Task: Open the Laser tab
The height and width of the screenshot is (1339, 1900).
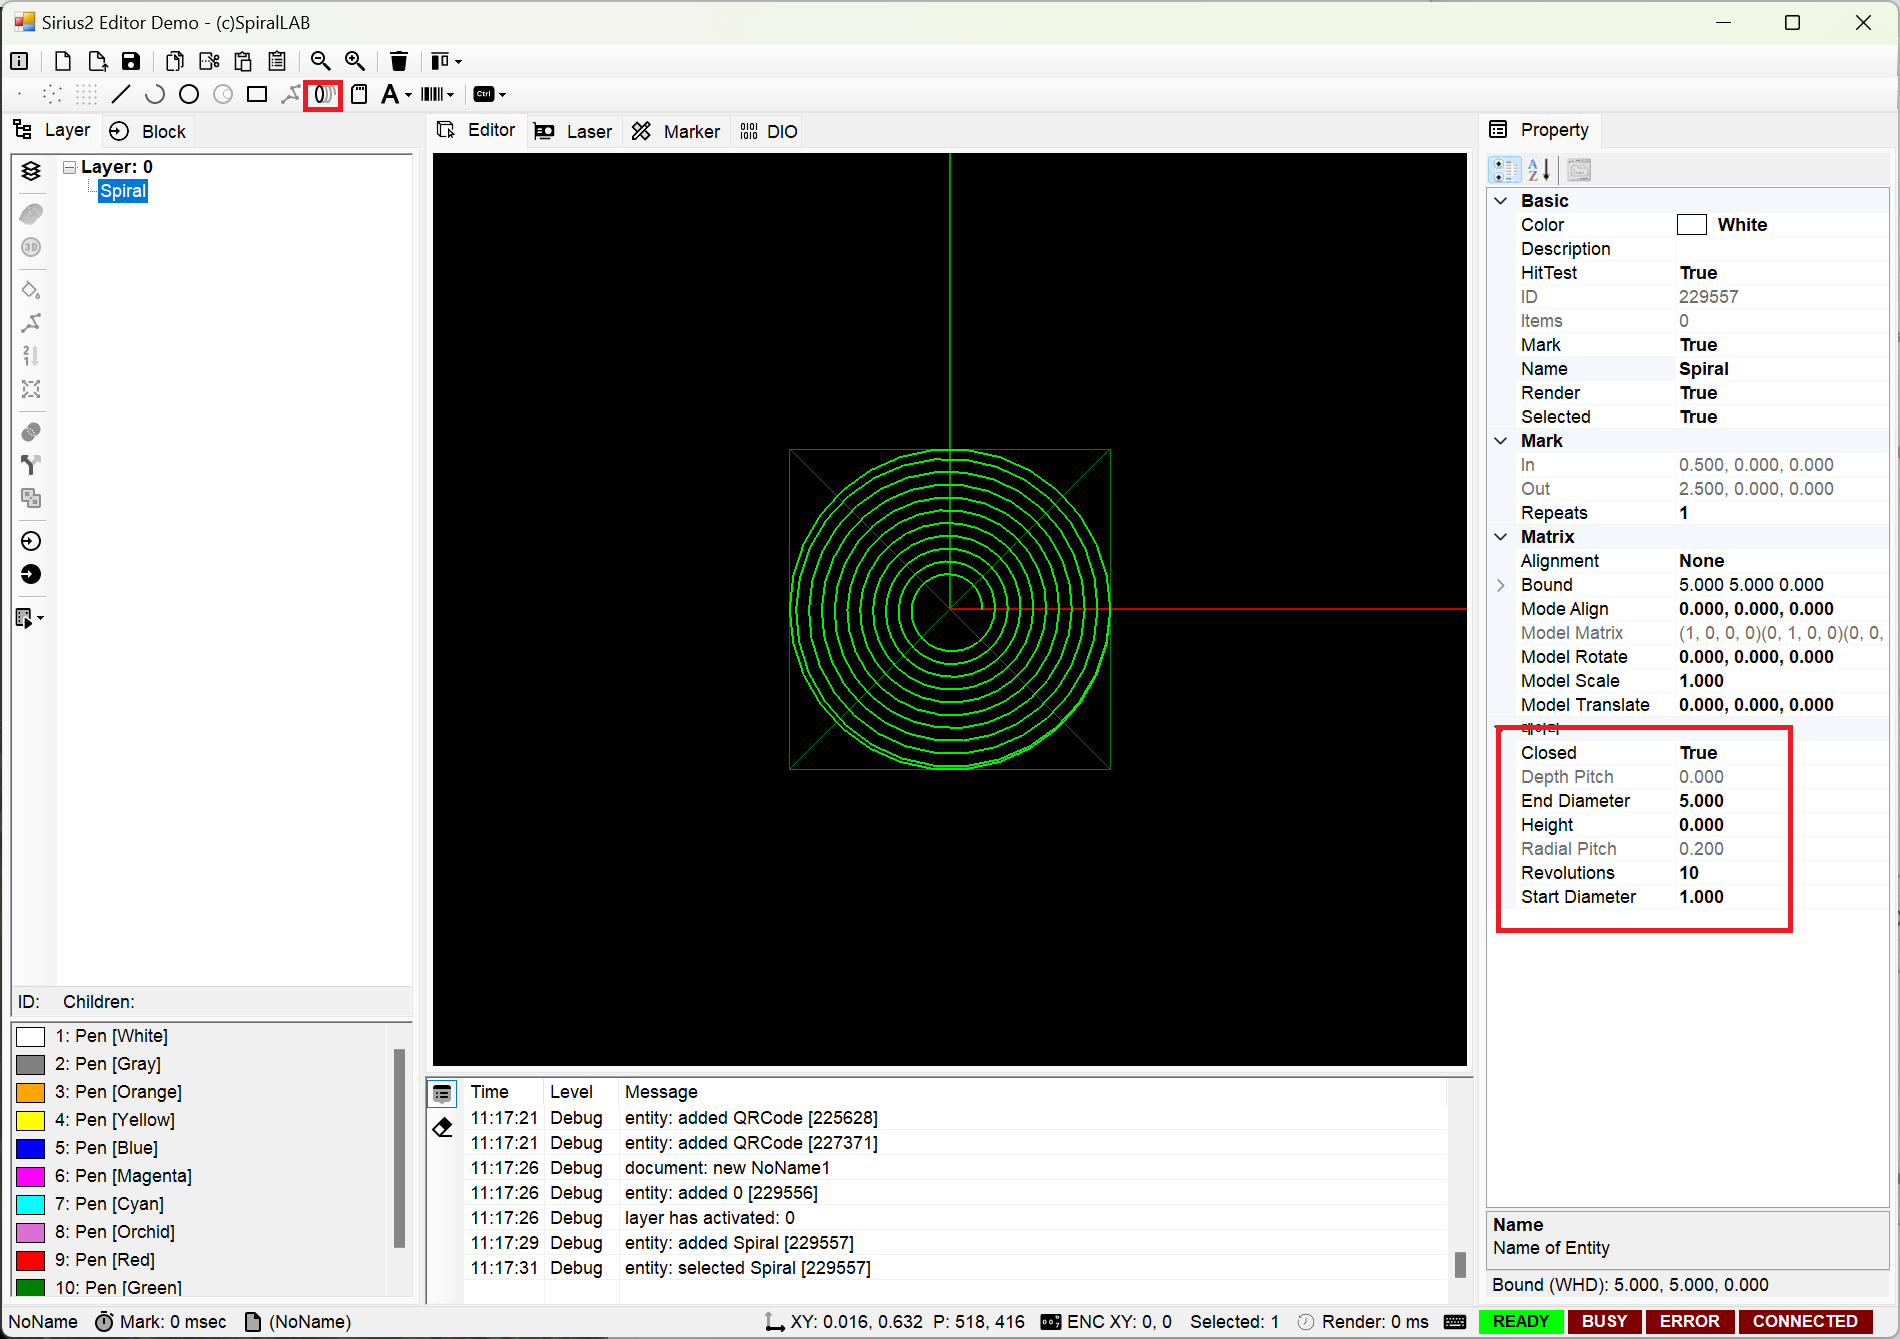Action: click(x=573, y=131)
